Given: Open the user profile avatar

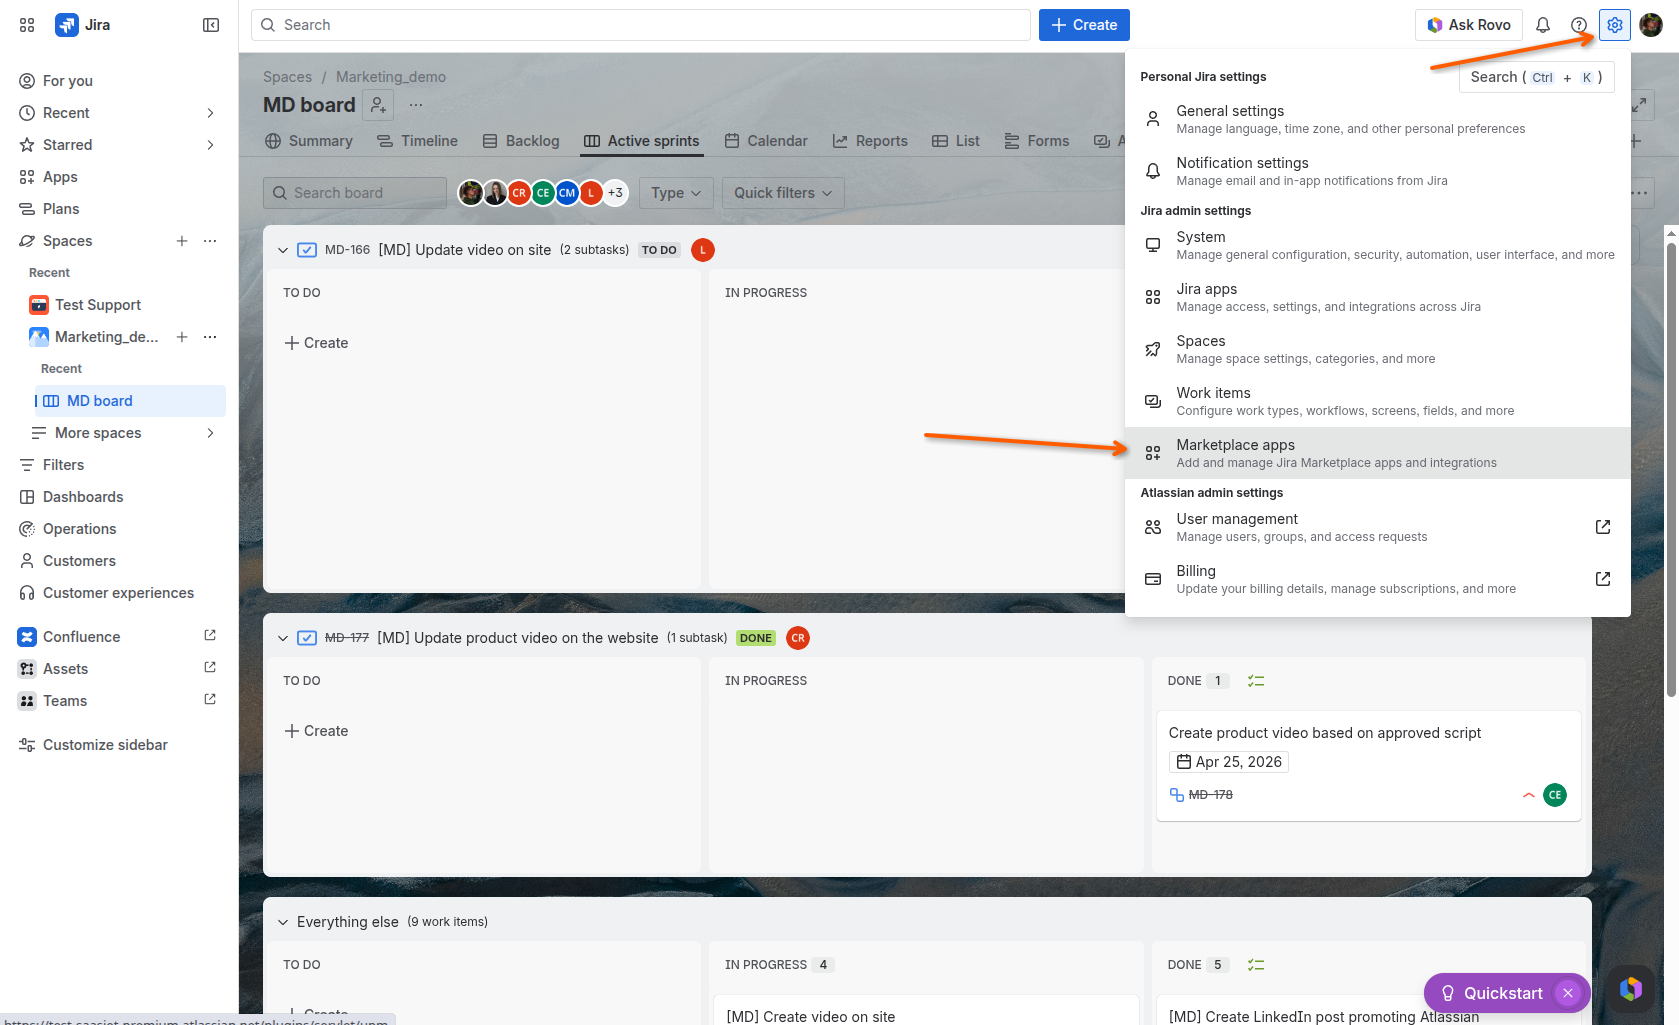Looking at the screenshot, I should (x=1651, y=25).
